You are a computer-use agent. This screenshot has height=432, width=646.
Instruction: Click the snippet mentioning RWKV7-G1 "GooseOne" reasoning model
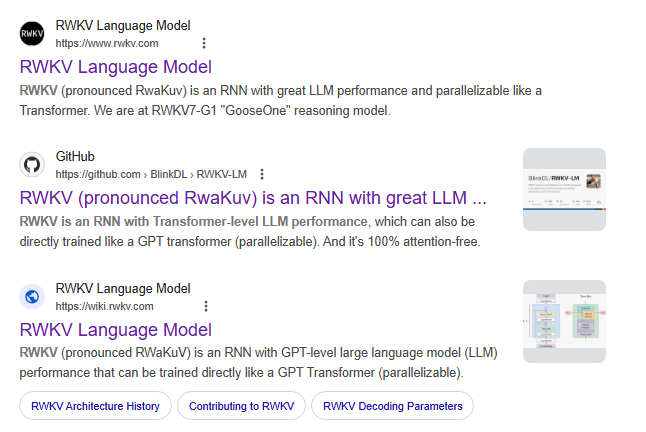tap(281, 100)
